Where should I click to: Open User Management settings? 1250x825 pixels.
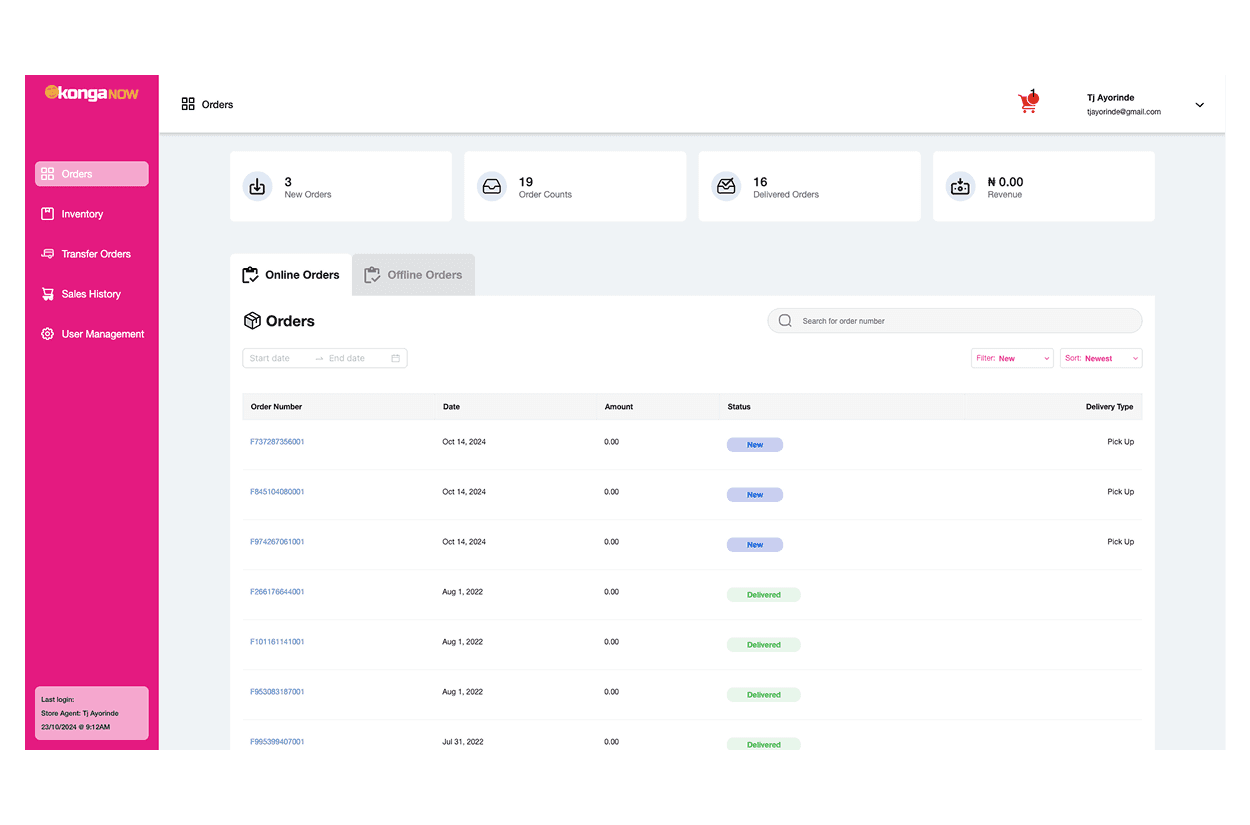coord(102,334)
